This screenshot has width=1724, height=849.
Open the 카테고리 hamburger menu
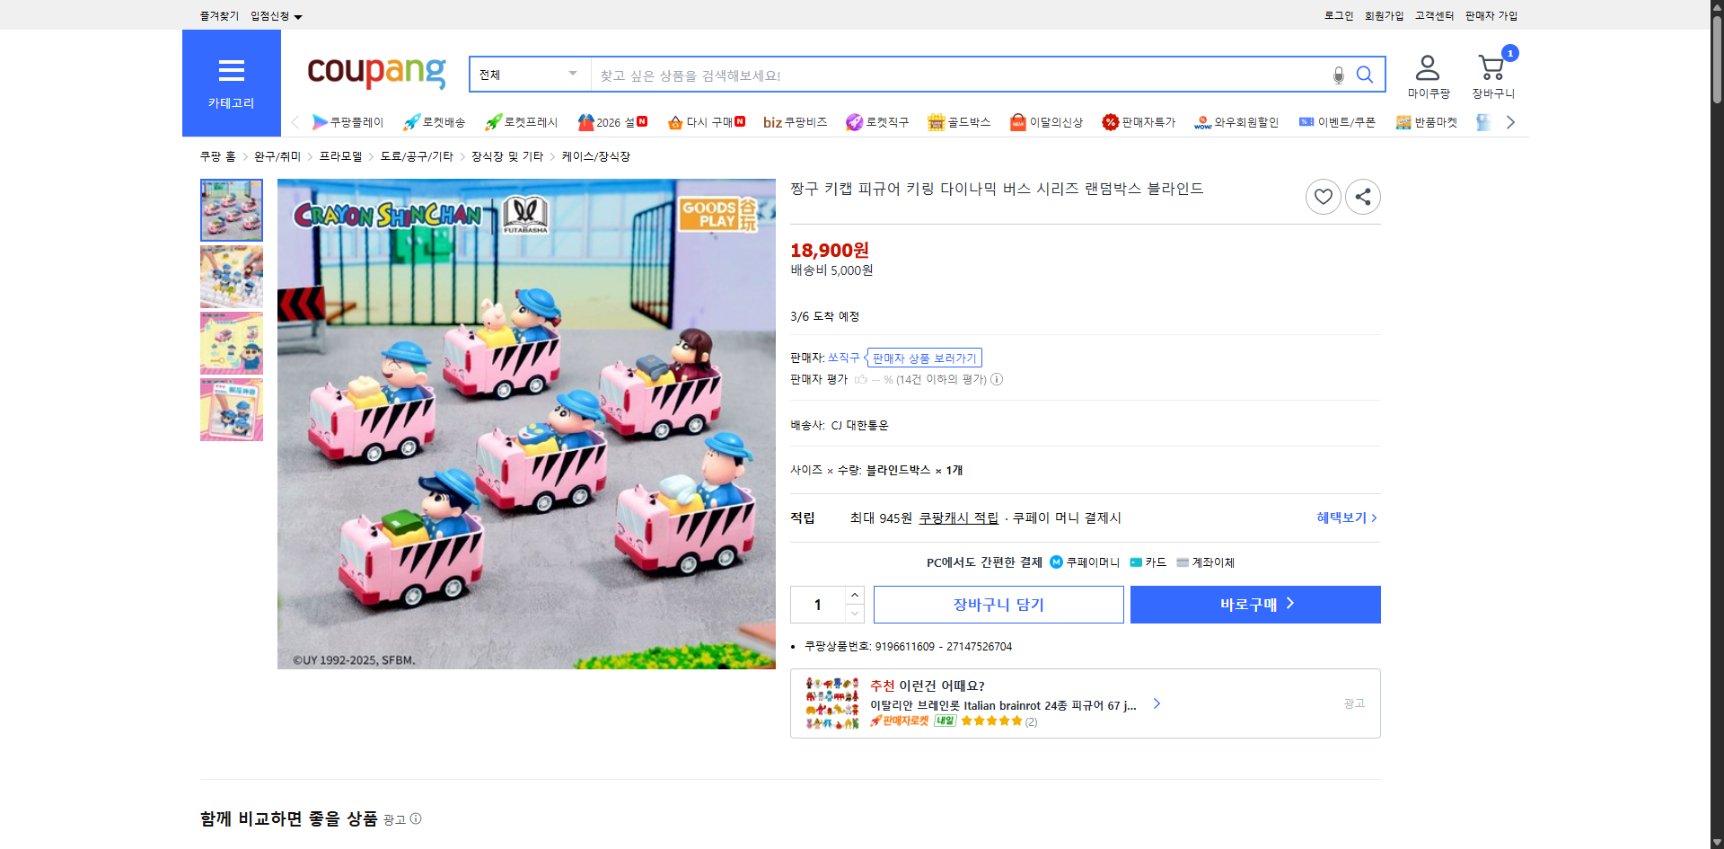click(231, 71)
